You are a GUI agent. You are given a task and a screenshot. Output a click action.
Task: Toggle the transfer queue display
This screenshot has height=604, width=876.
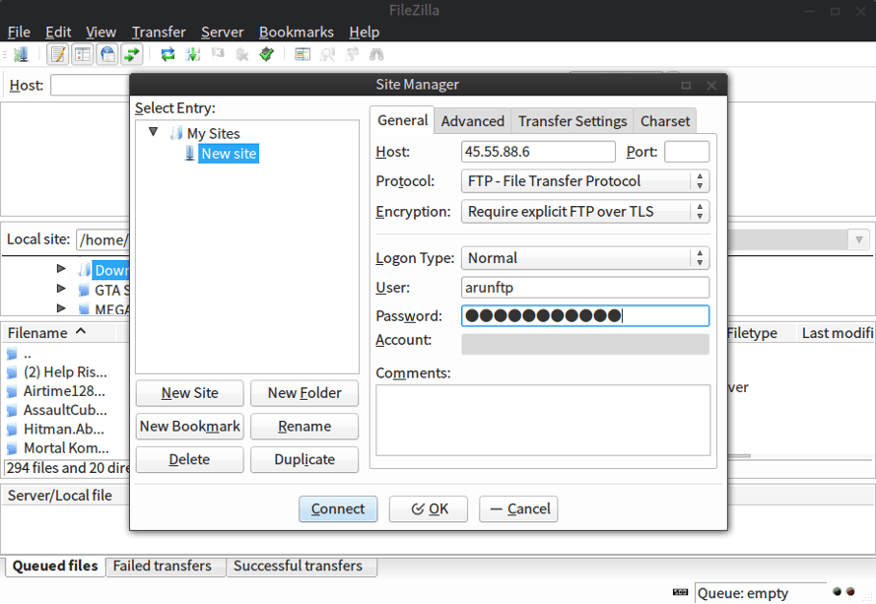pyautogui.click(x=132, y=54)
